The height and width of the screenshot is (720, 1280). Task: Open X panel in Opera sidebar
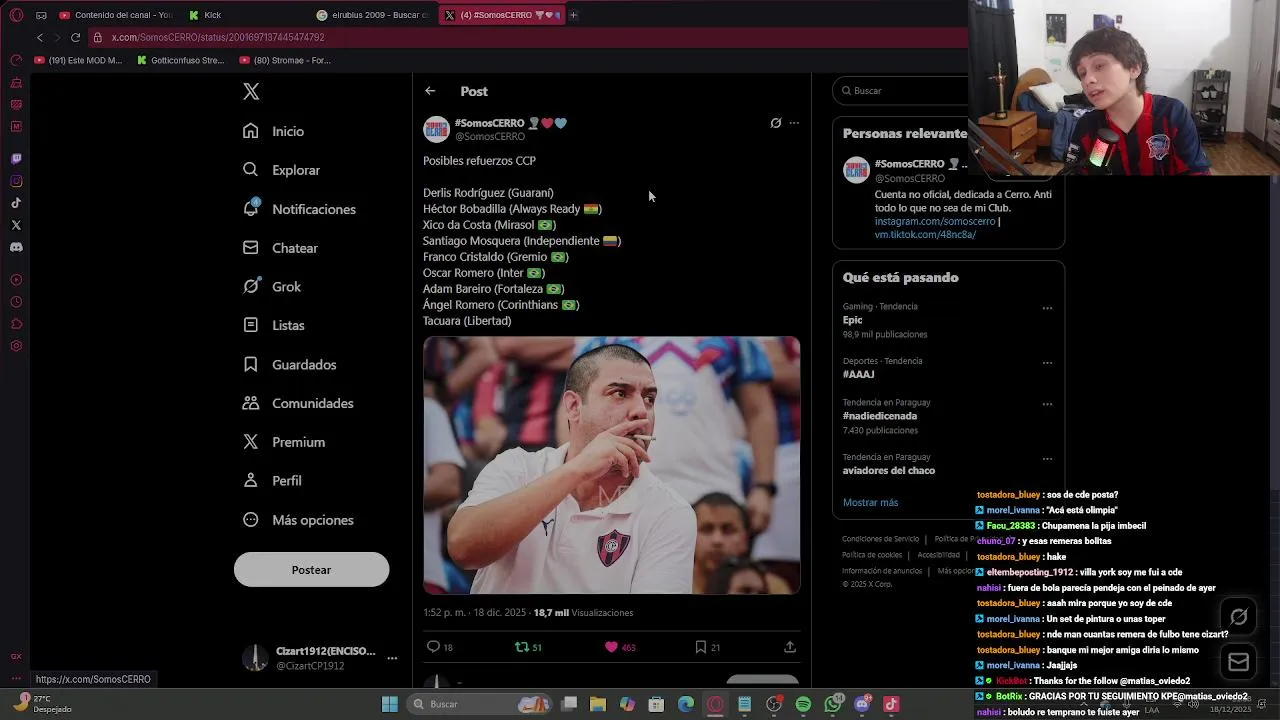(16, 225)
